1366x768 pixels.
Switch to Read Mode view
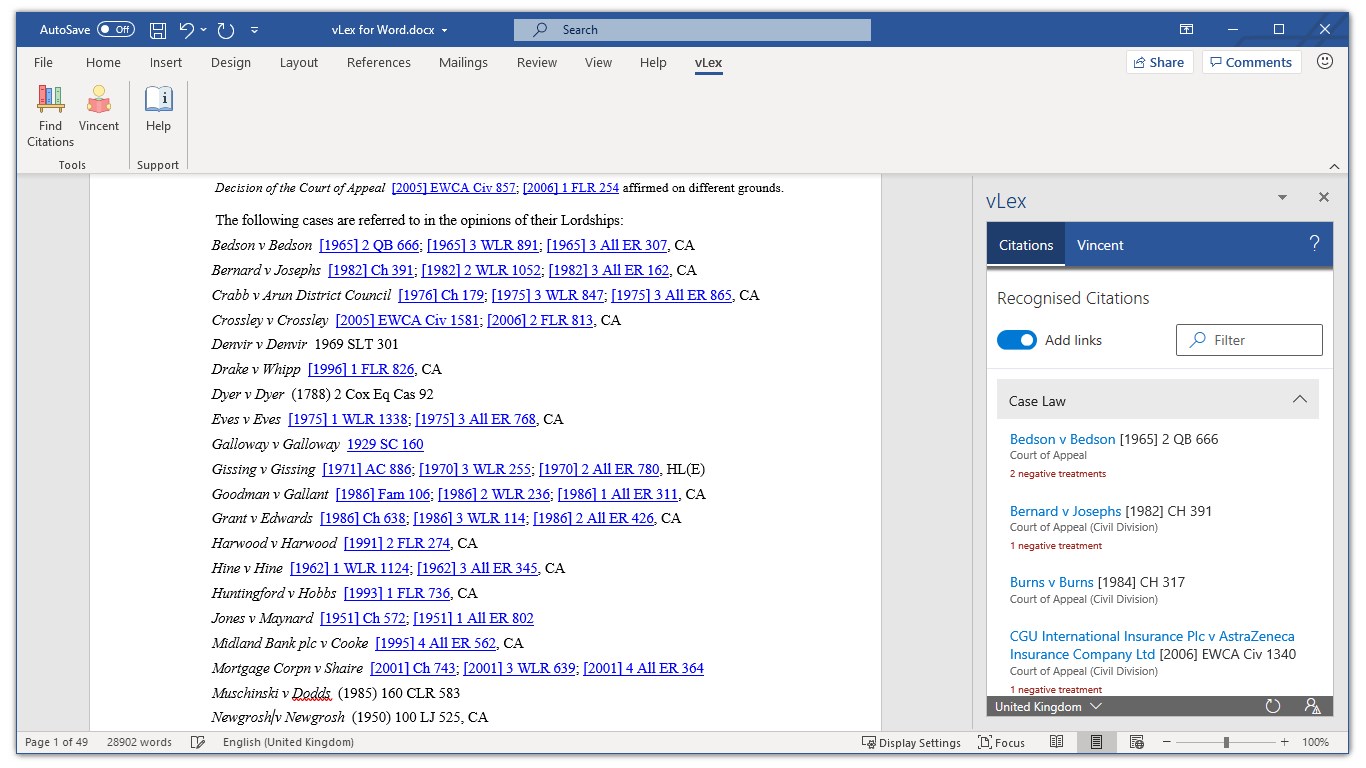click(x=1057, y=742)
